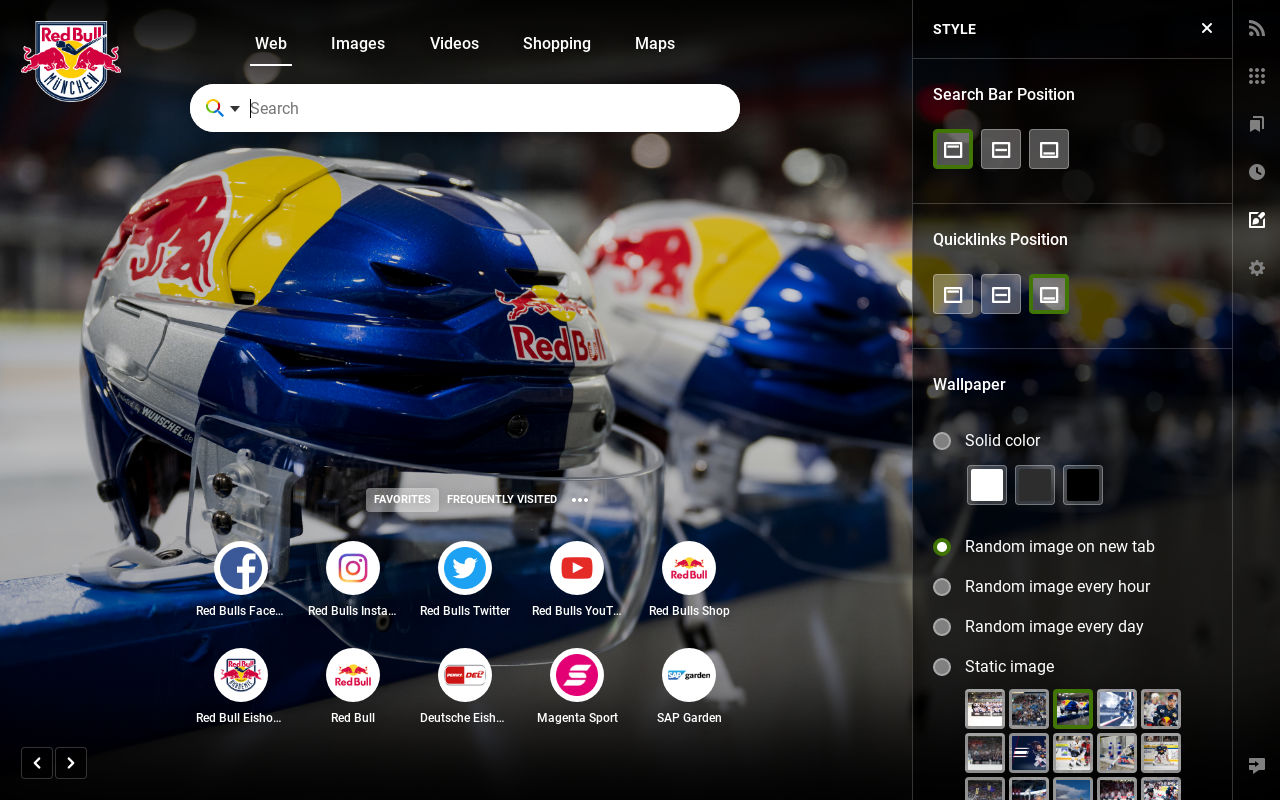Screen dimensions: 1280x800
Task: Open the Red Bull quicklink icon
Action: click(353, 675)
